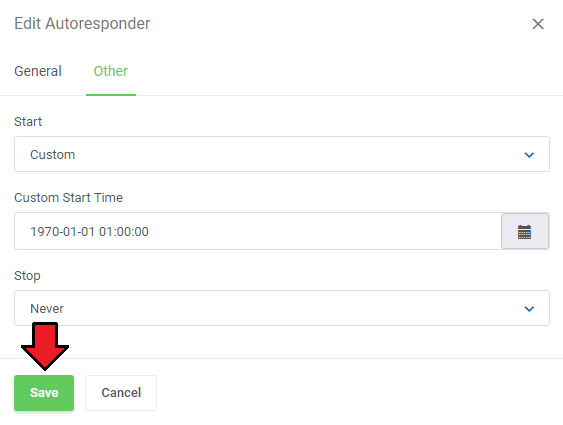Click the "Stop" field label
563x425 pixels.
click(27, 276)
